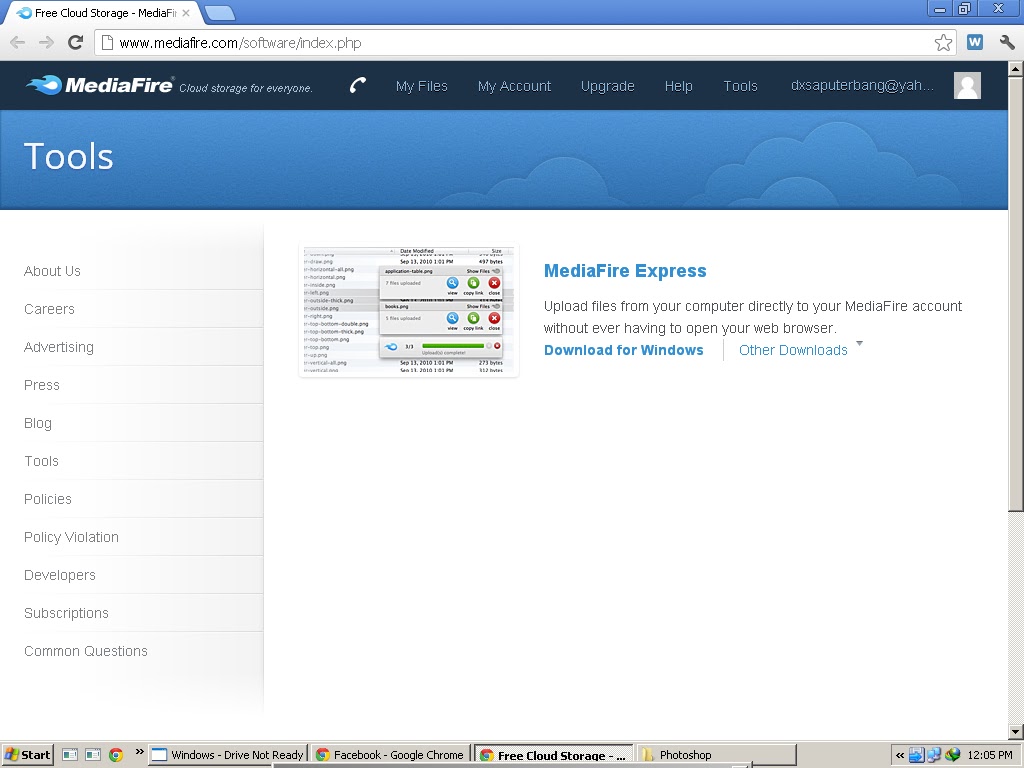Expand hidden system tray icons
1024x768 pixels.
click(900, 755)
